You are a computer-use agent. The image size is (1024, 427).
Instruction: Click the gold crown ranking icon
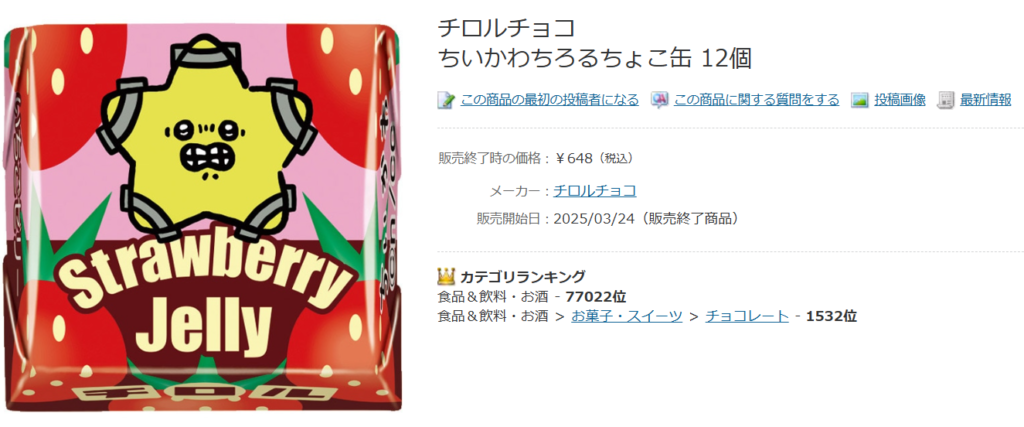(445, 276)
